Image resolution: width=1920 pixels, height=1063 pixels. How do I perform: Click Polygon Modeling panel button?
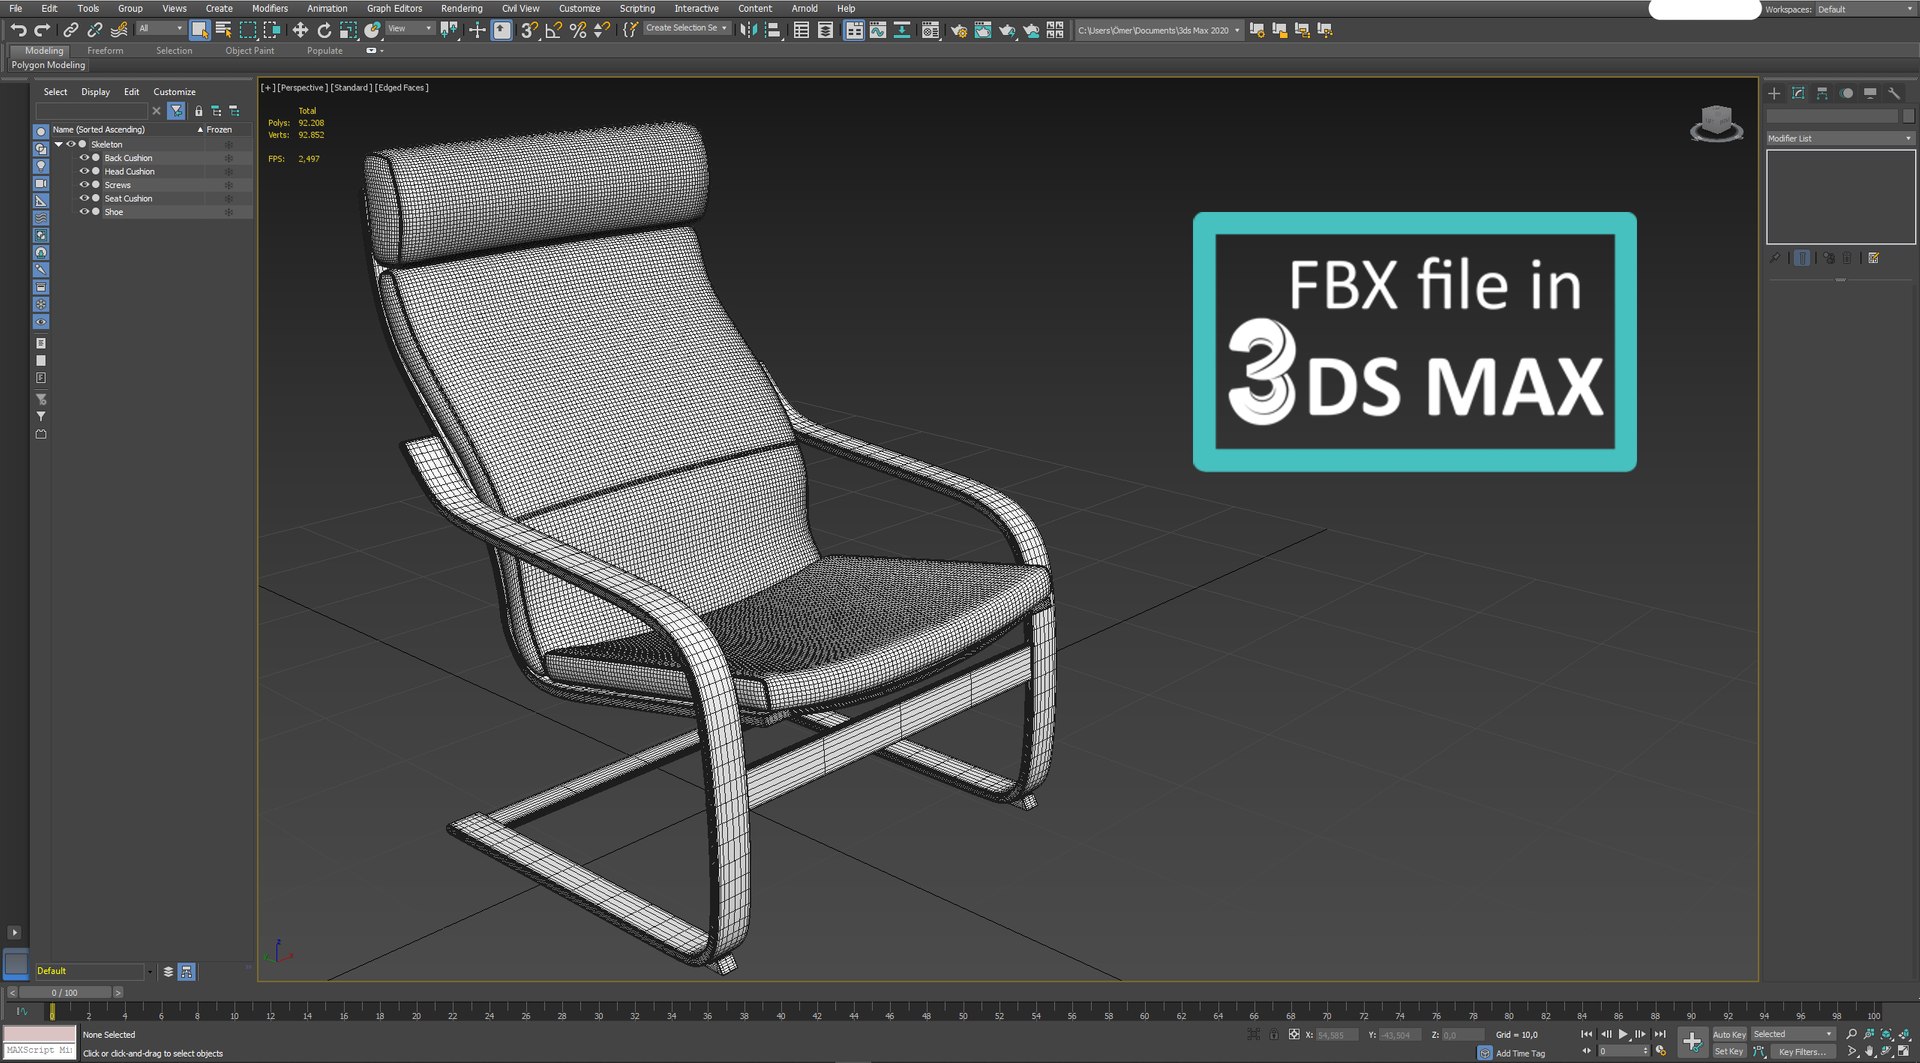(48, 65)
